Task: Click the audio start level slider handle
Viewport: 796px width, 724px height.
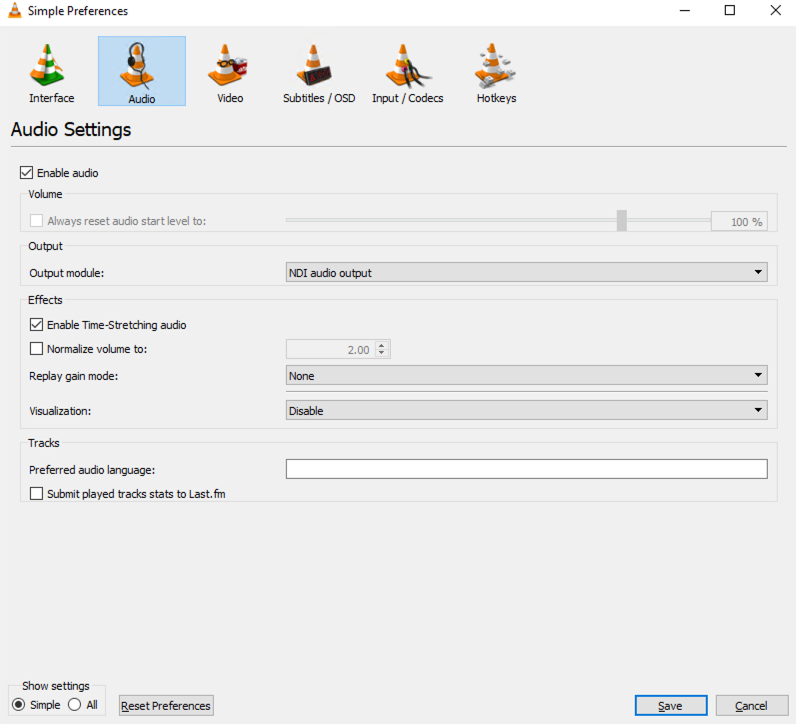Action: click(x=621, y=220)
